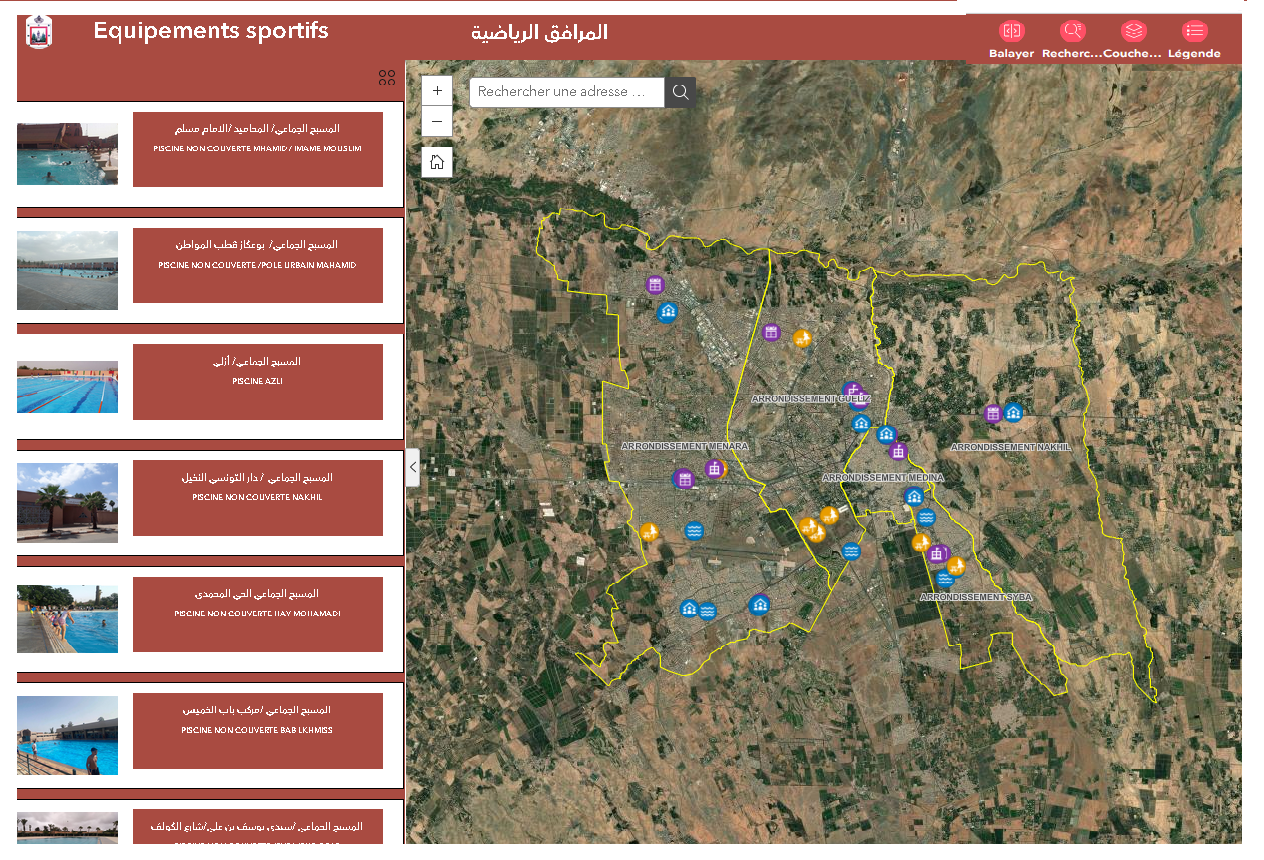Select the orange marker nearest Syba label
The image size is (1264, 860).
point(956,566)
